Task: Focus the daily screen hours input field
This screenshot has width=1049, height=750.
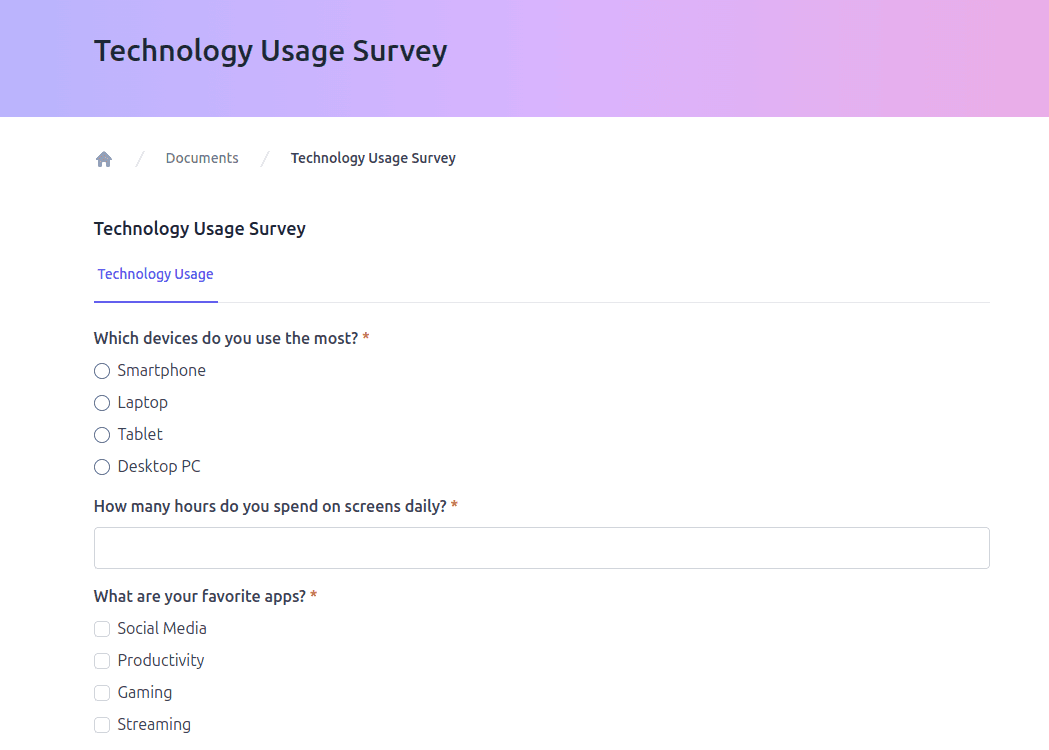Action: pos(541,548)
